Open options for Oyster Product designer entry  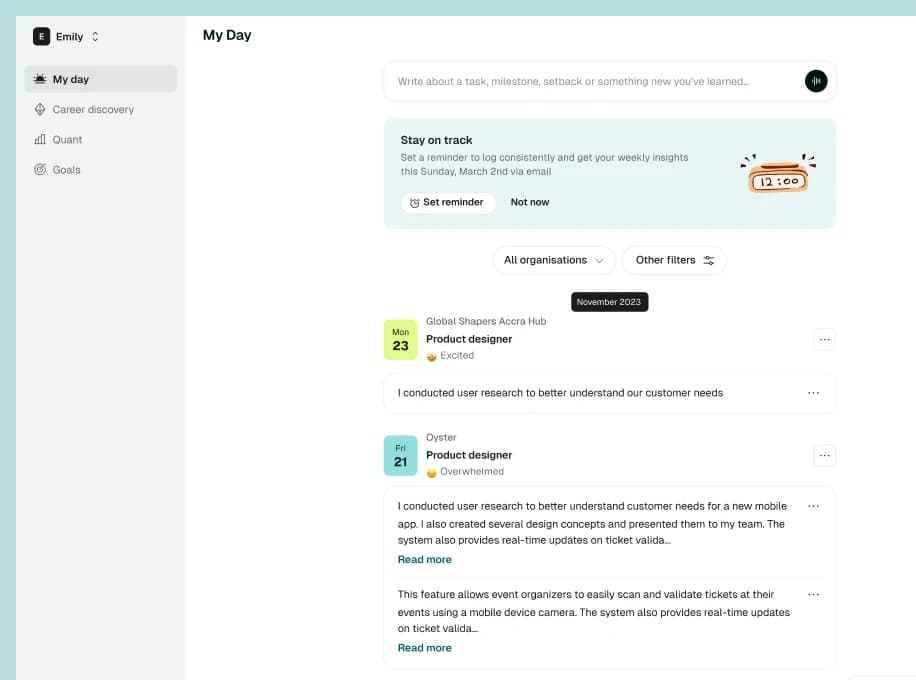(824, 456)
